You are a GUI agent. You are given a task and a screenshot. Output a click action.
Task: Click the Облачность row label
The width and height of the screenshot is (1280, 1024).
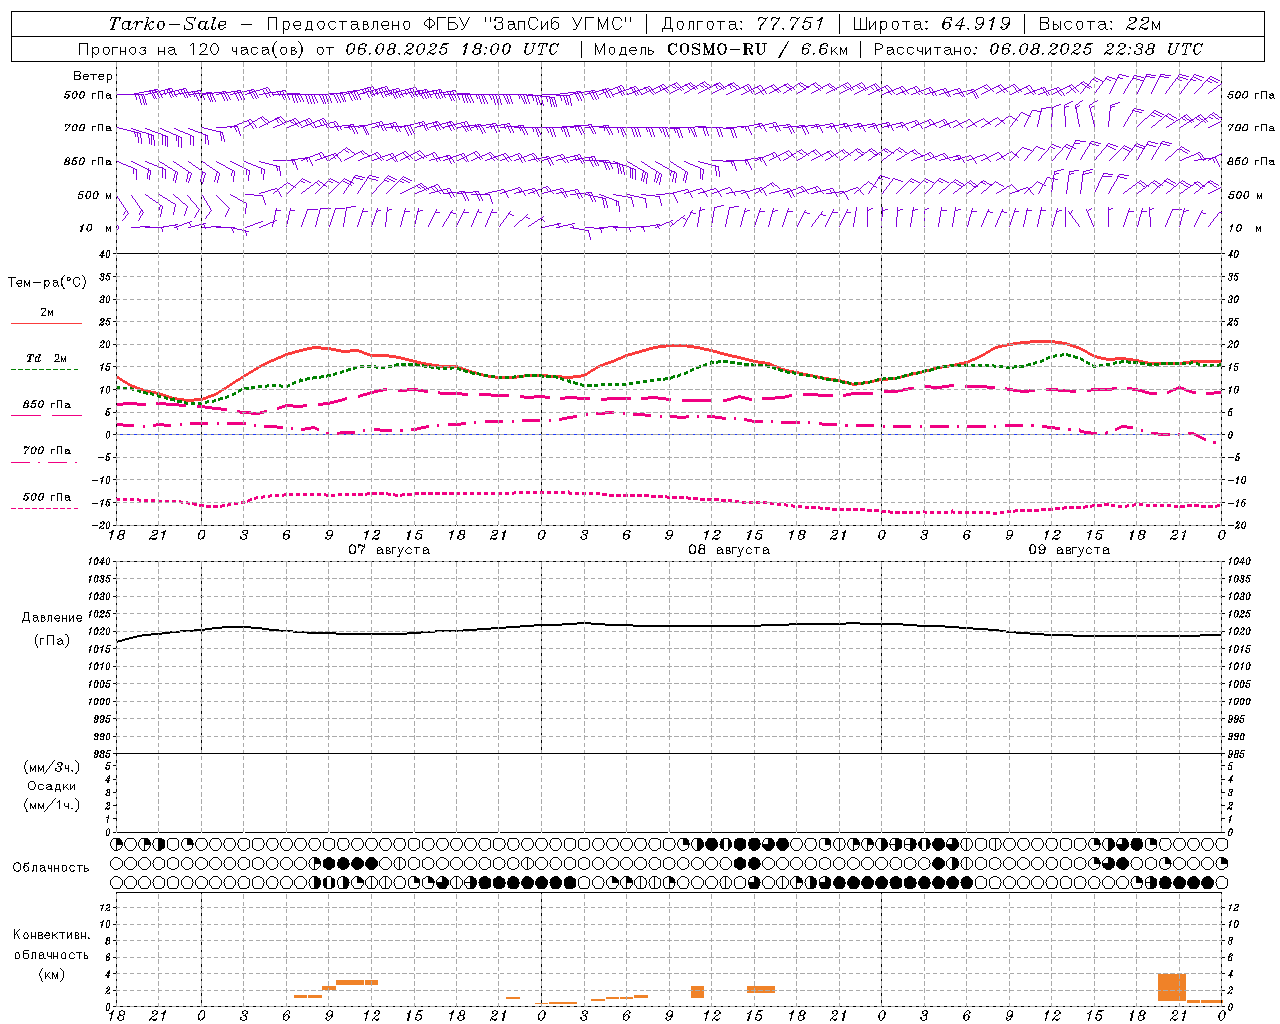[x=51, y=867]
